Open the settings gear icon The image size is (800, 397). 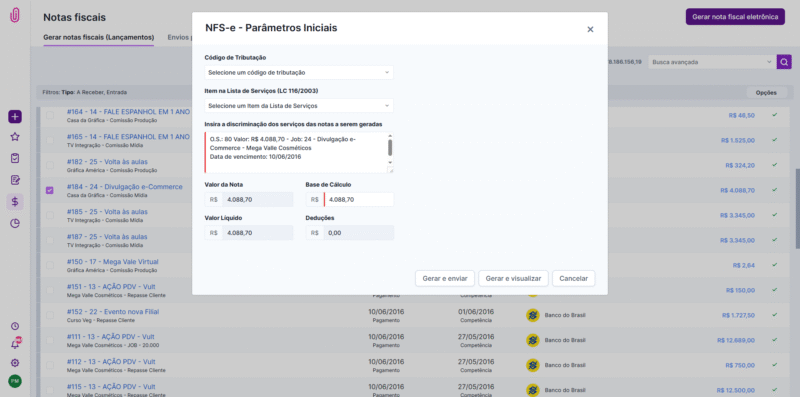coord(15,363)
